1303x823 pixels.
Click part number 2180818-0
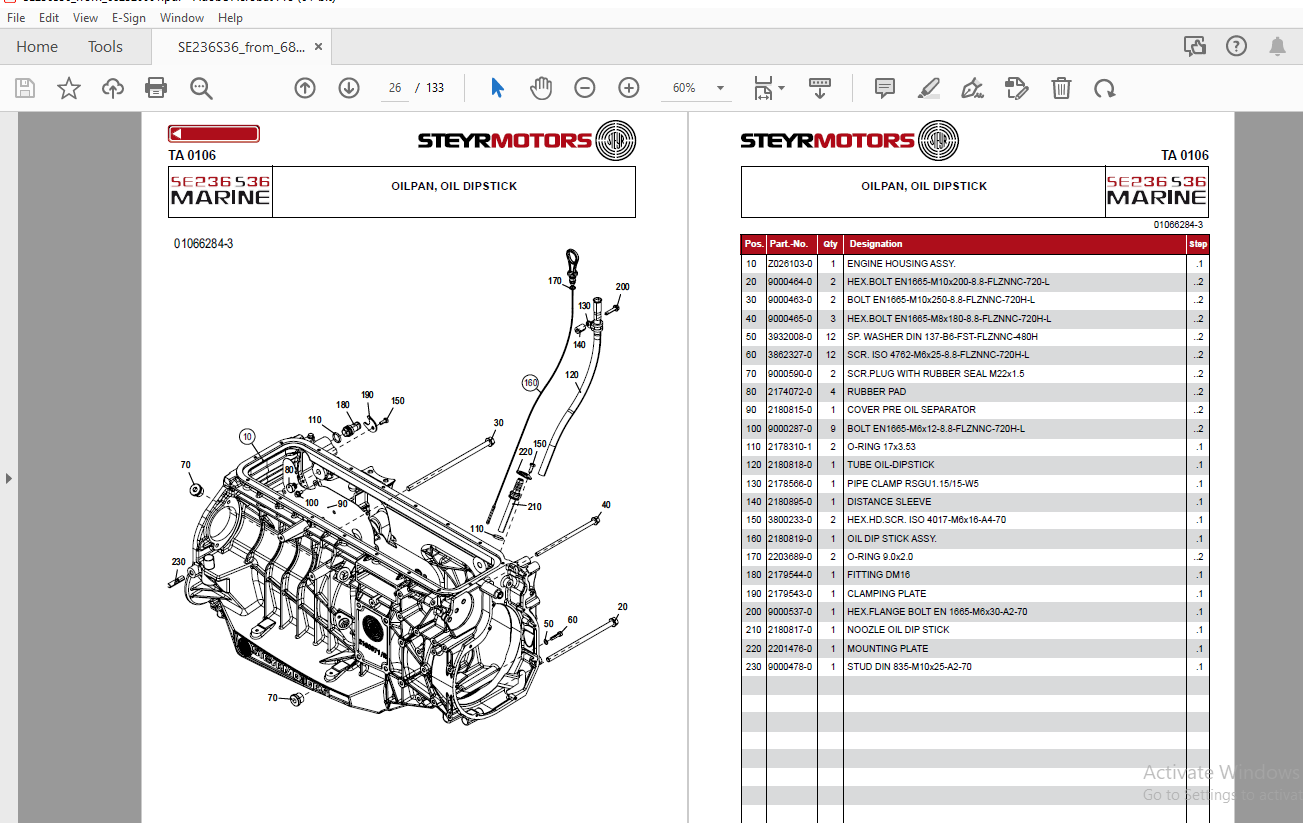point(790,465)
